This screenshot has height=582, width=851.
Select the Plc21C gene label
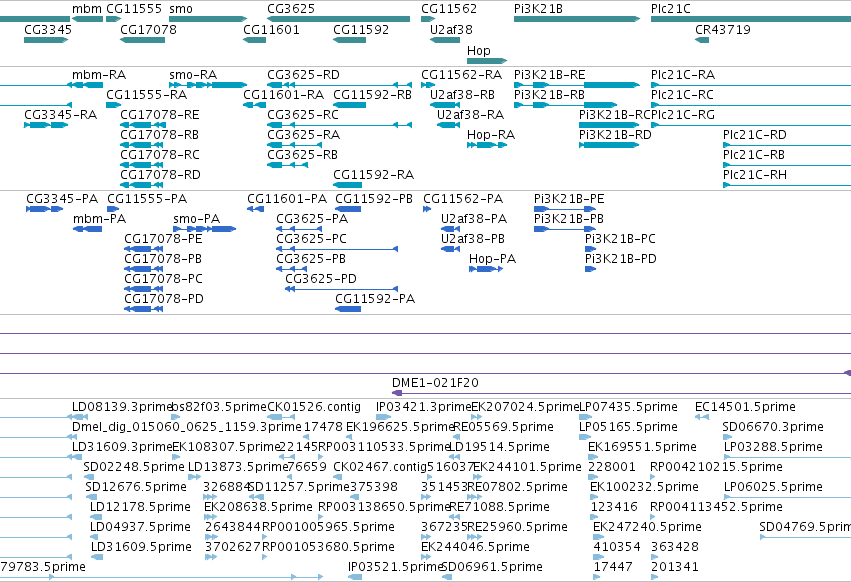[x=671, y=9]
